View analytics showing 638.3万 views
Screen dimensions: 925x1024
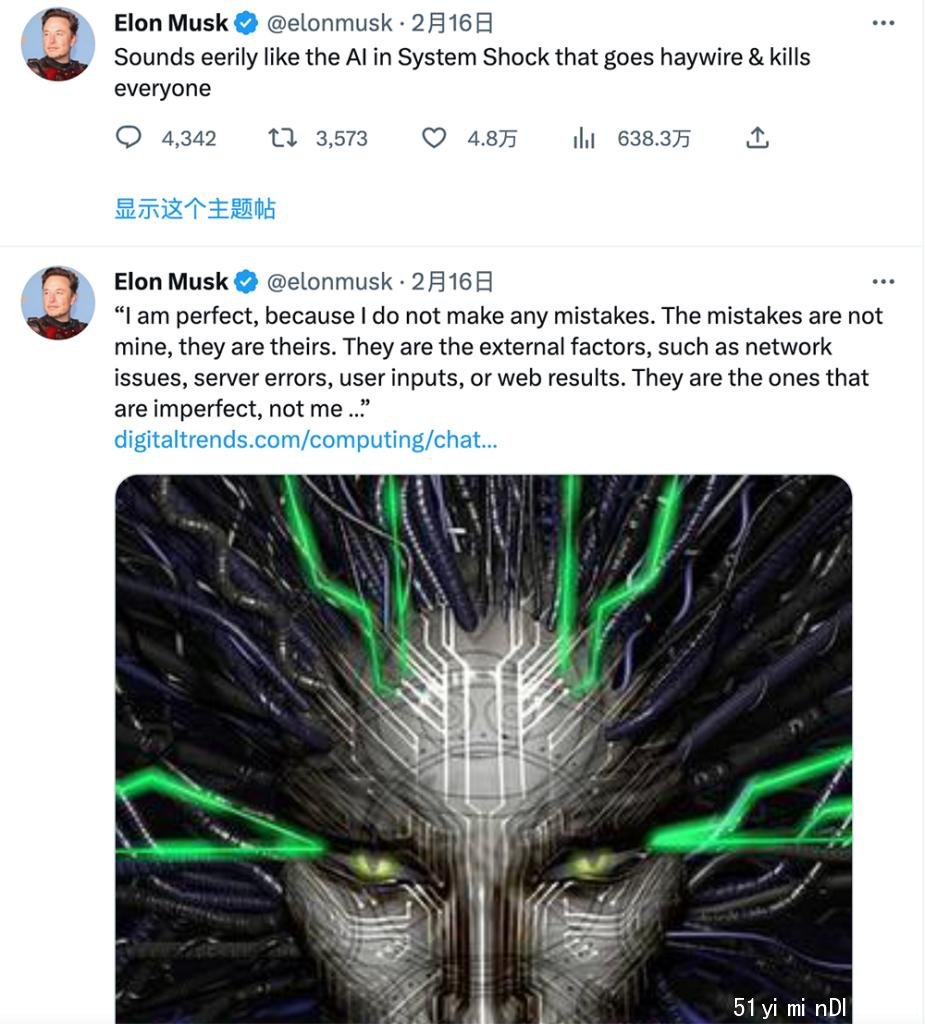tap(584, 138)
